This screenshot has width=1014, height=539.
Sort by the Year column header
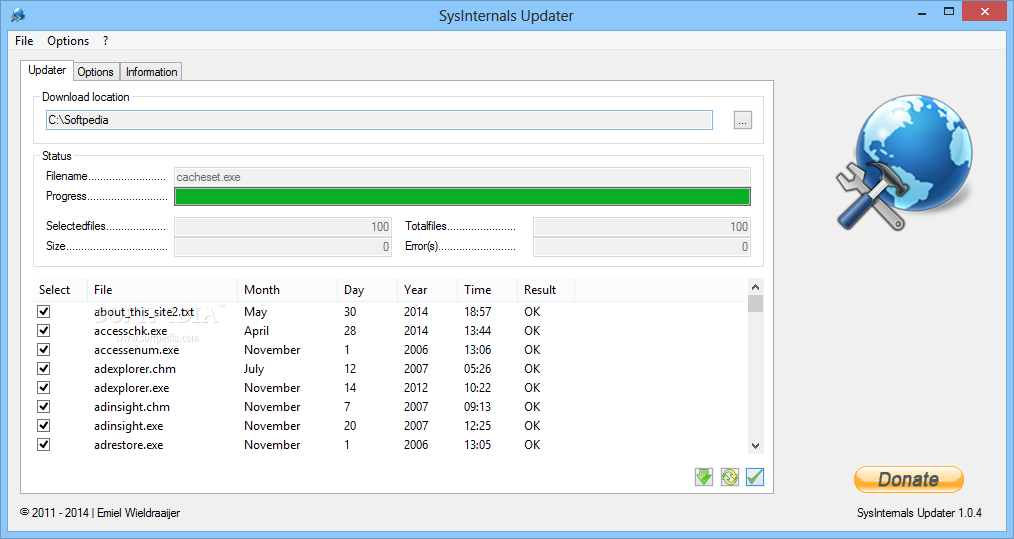pos(427,290)
